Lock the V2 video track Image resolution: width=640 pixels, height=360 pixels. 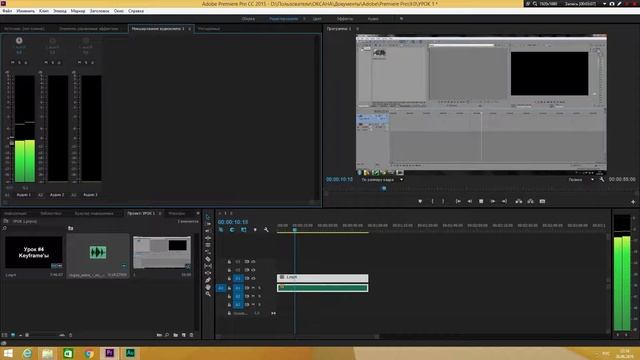[229, 270]
